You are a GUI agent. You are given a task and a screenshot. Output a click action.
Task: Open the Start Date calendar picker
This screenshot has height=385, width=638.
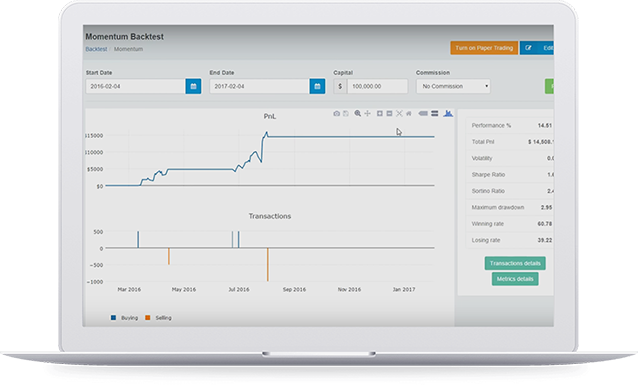coord(193,86)
